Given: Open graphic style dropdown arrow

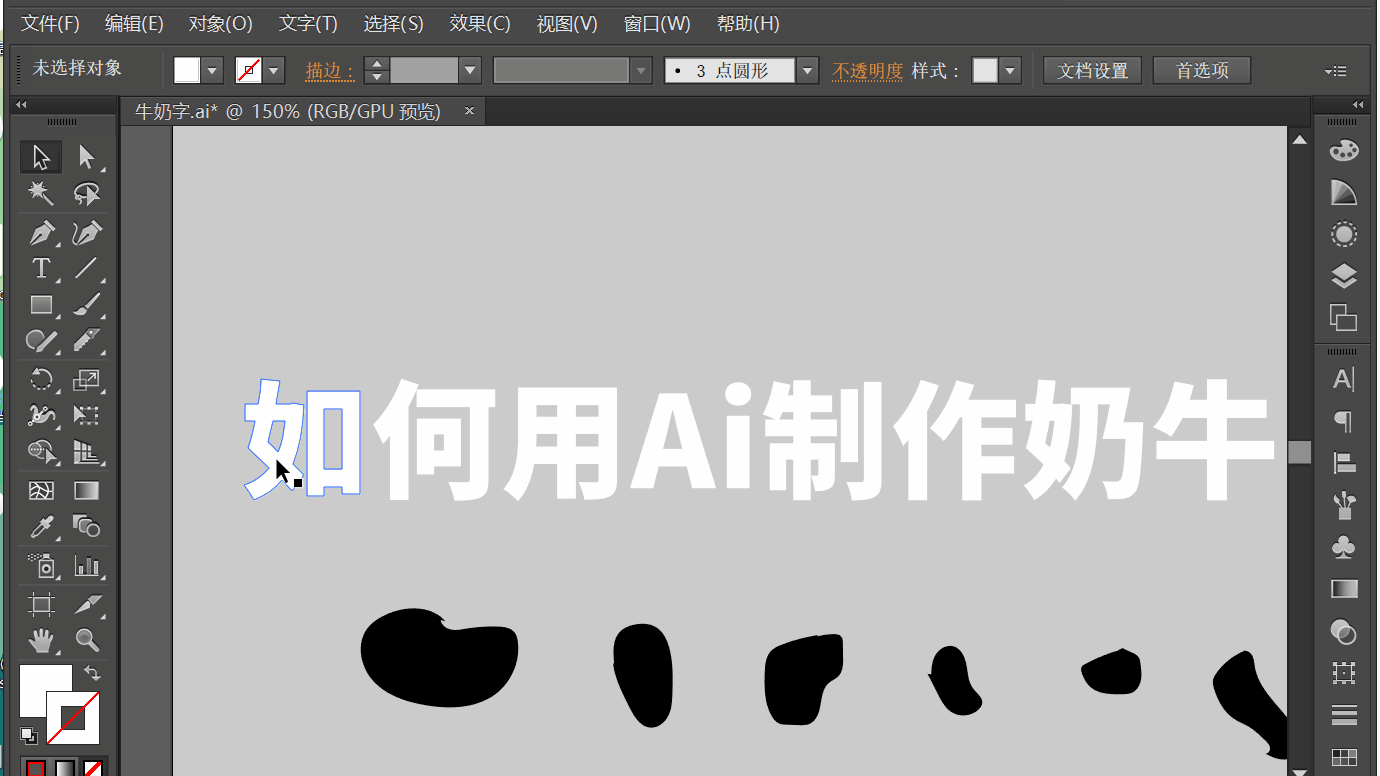Looking at the screenshot, I should 1010,71.
